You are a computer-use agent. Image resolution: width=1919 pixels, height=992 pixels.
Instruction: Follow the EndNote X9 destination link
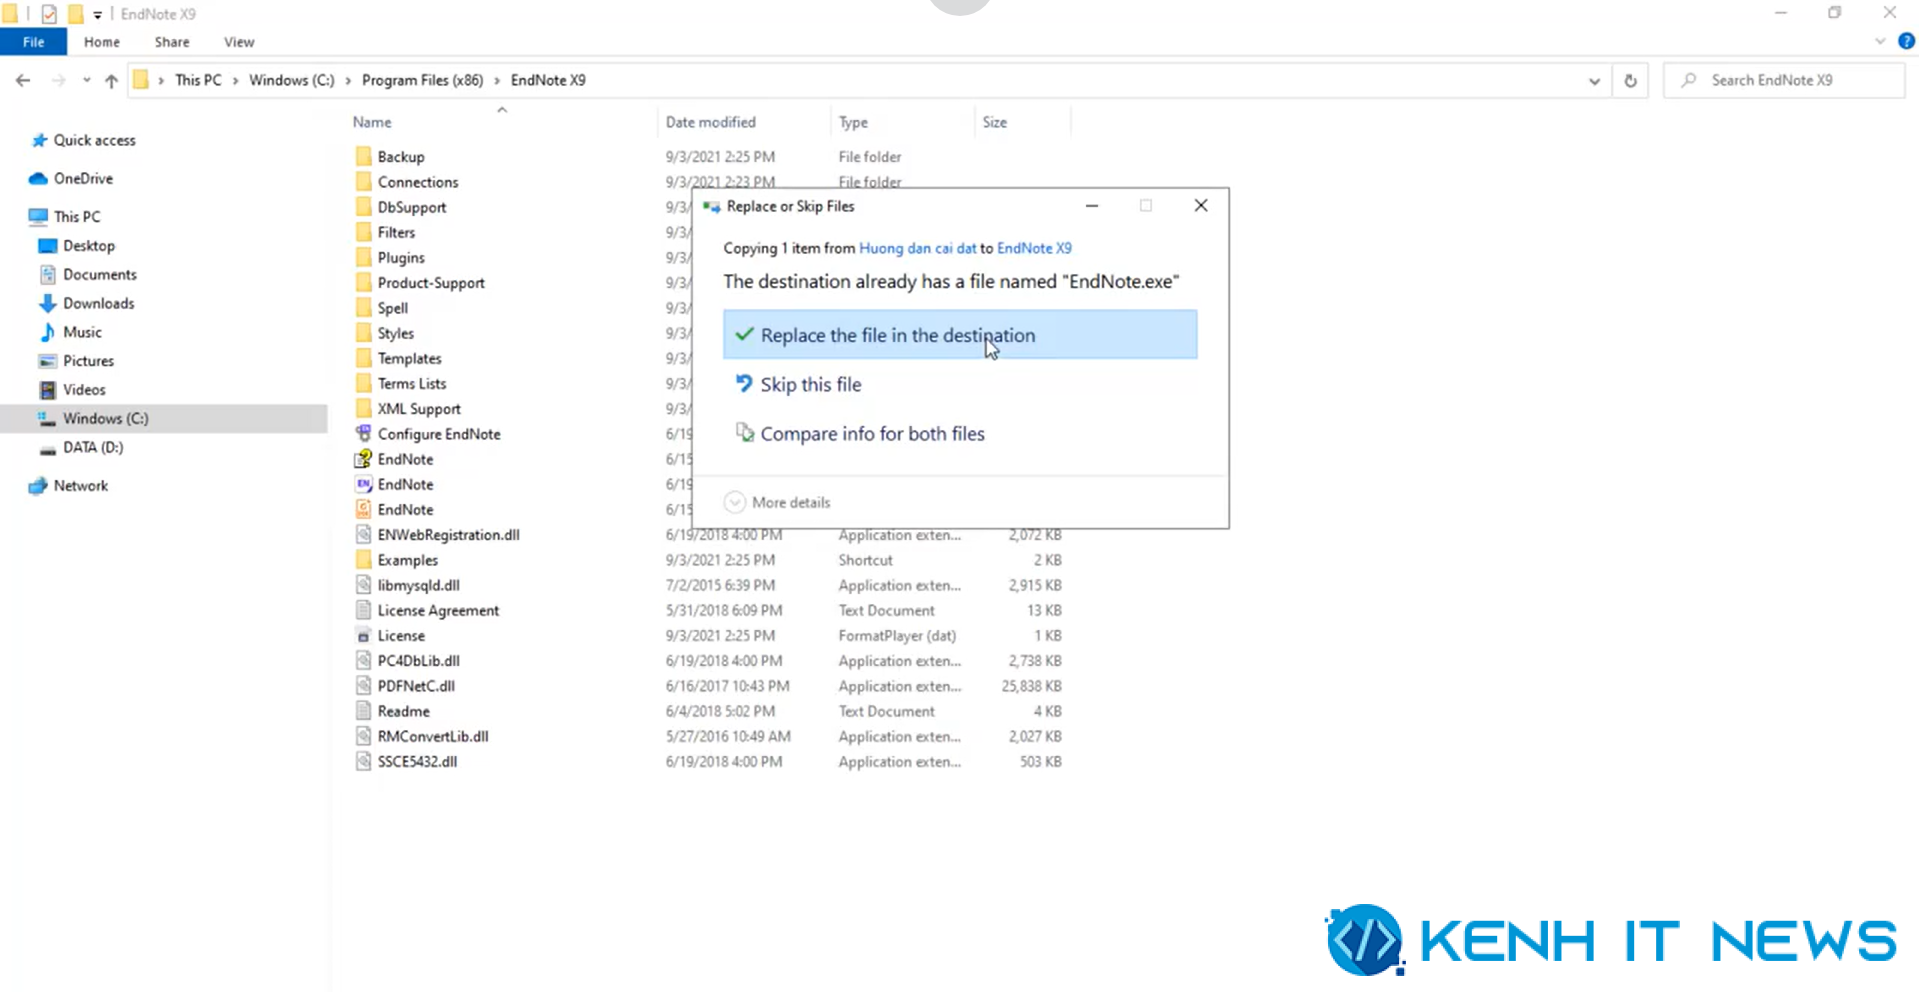1034,248
